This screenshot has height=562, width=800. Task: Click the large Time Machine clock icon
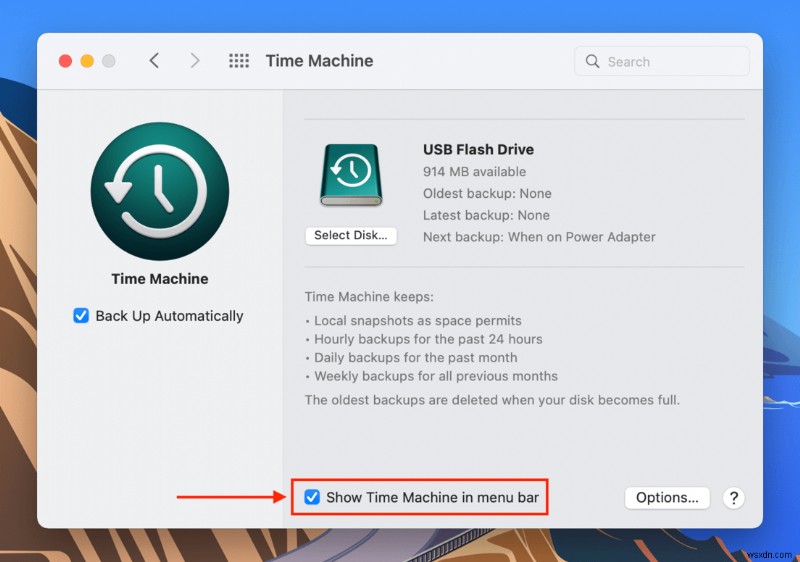click(x=160, y=191)
